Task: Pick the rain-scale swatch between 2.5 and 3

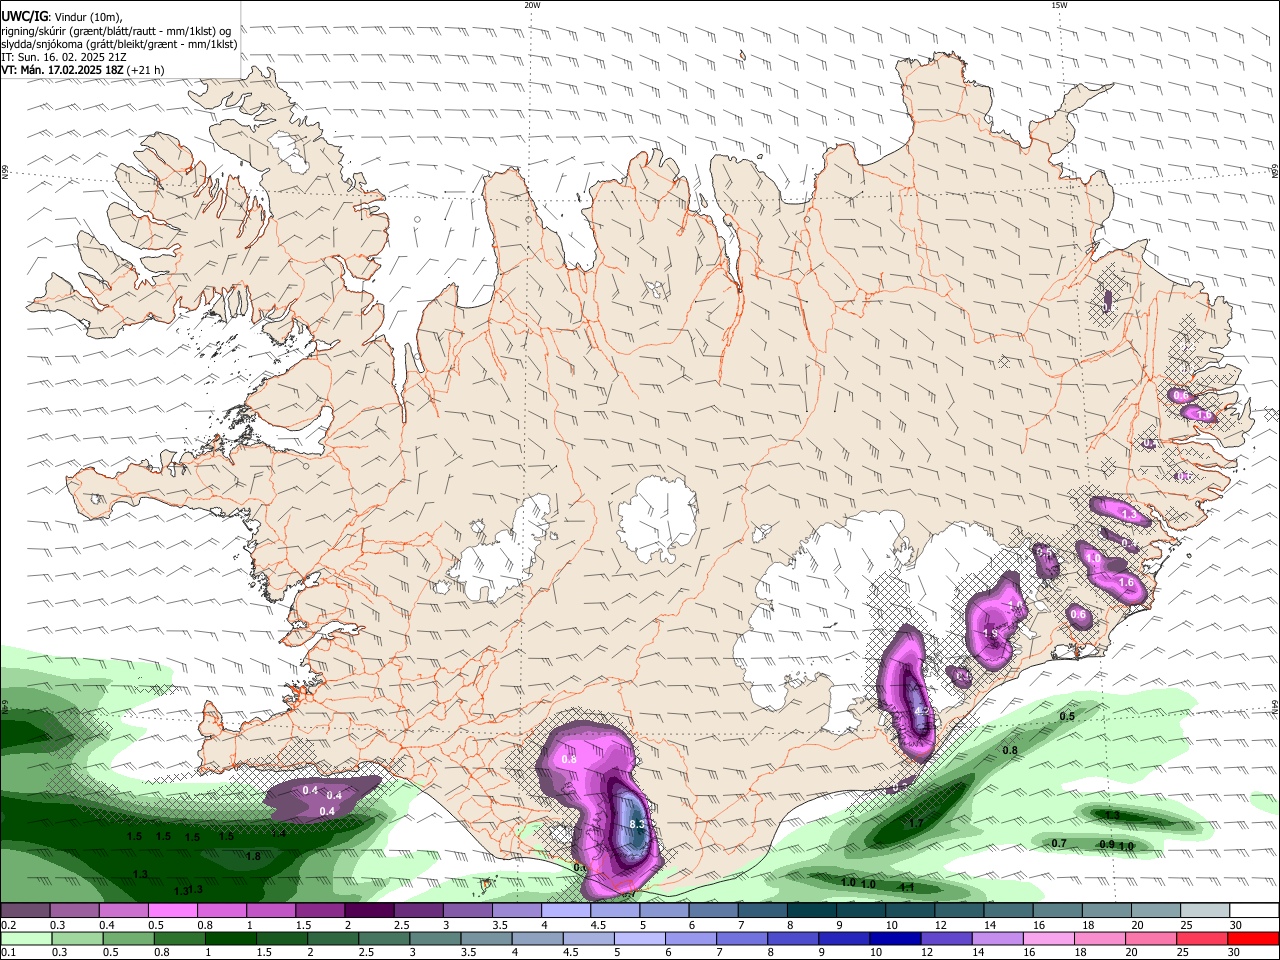Action: click(385, 939)
